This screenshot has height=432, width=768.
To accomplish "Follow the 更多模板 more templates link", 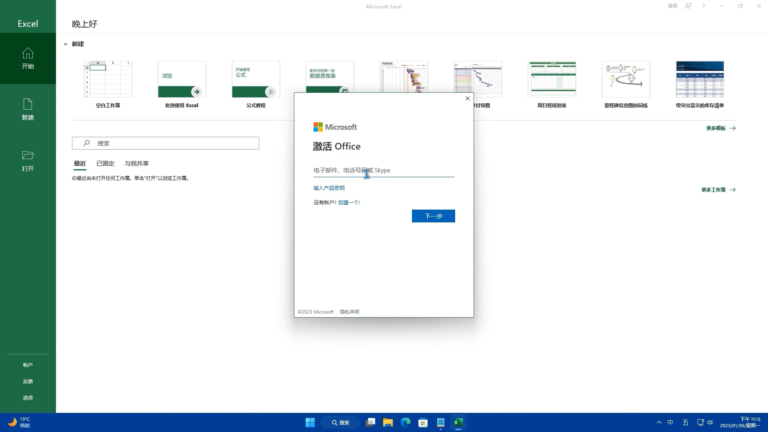I will [720, 128].
